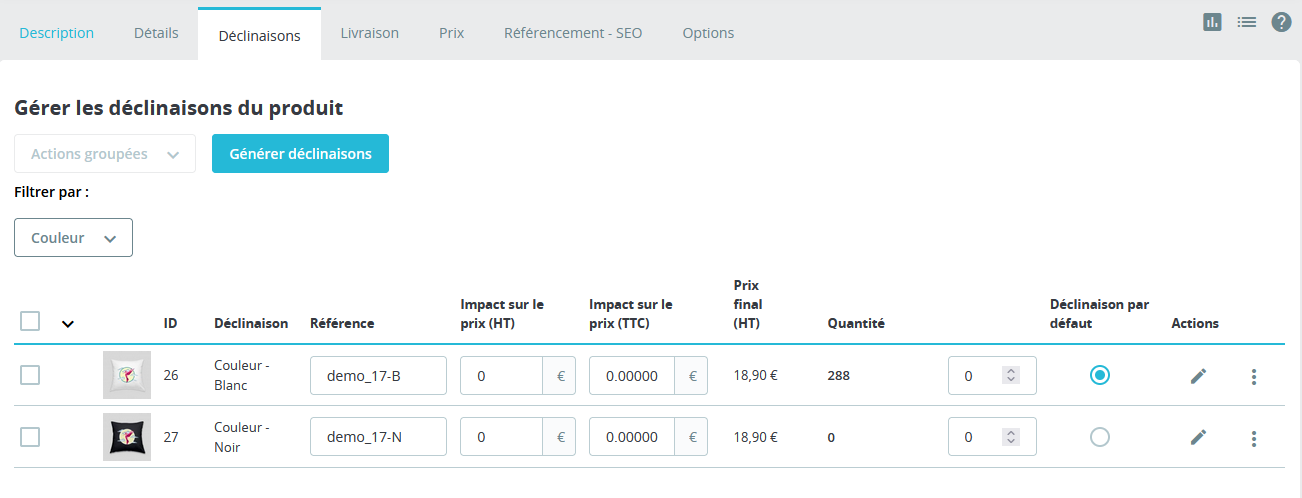Click the list view icon
Image resolution: width=1302 pixels, height=498 pixels.
point(1247,21)
